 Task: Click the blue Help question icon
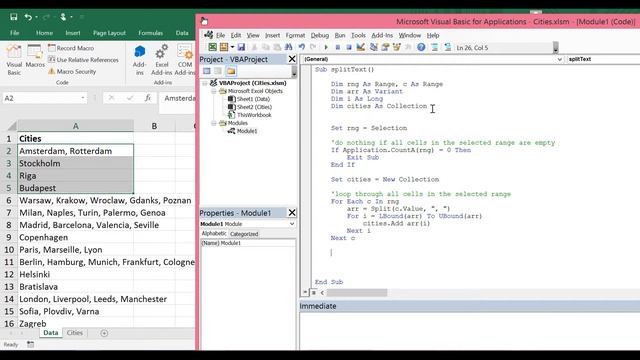point(421,47)
